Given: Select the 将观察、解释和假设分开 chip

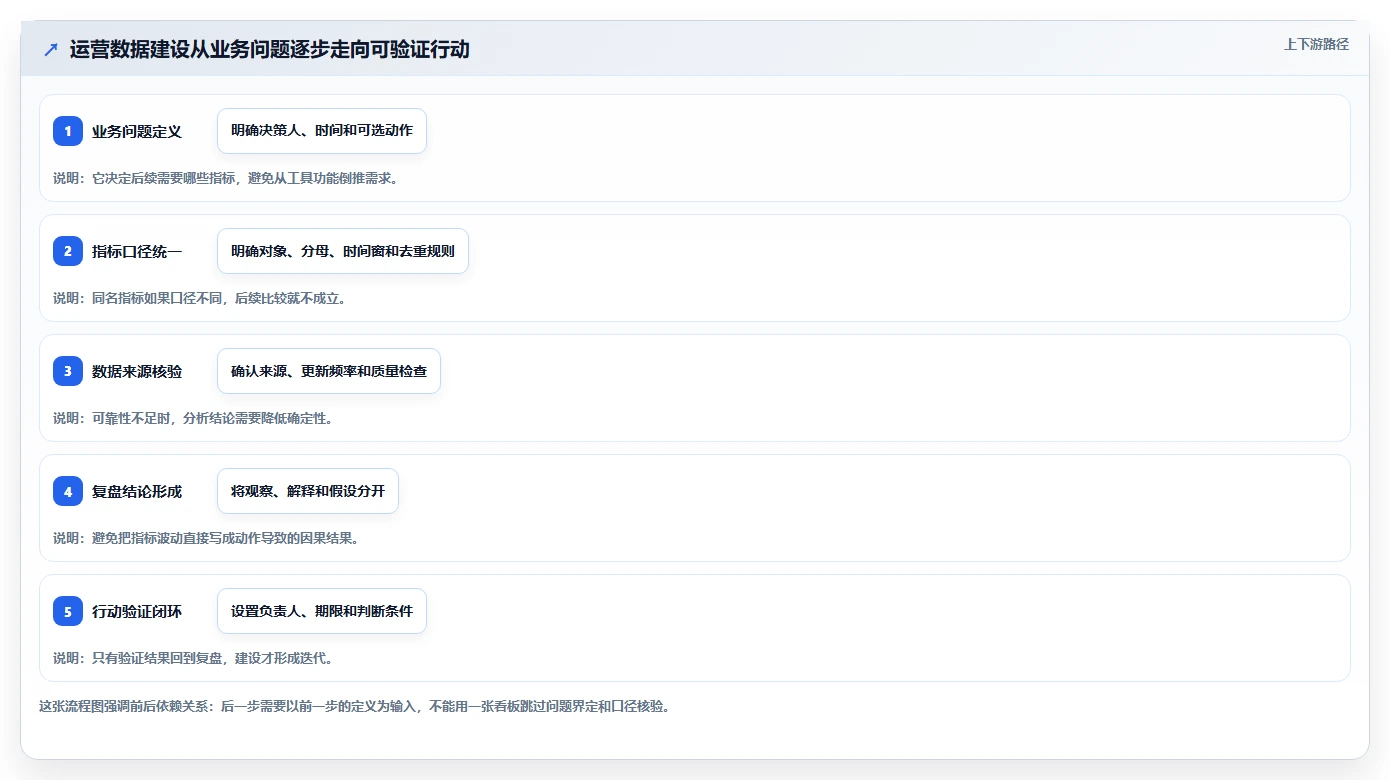Looking at the screenshot, I should pyautogui.click(x=308, y=491).
